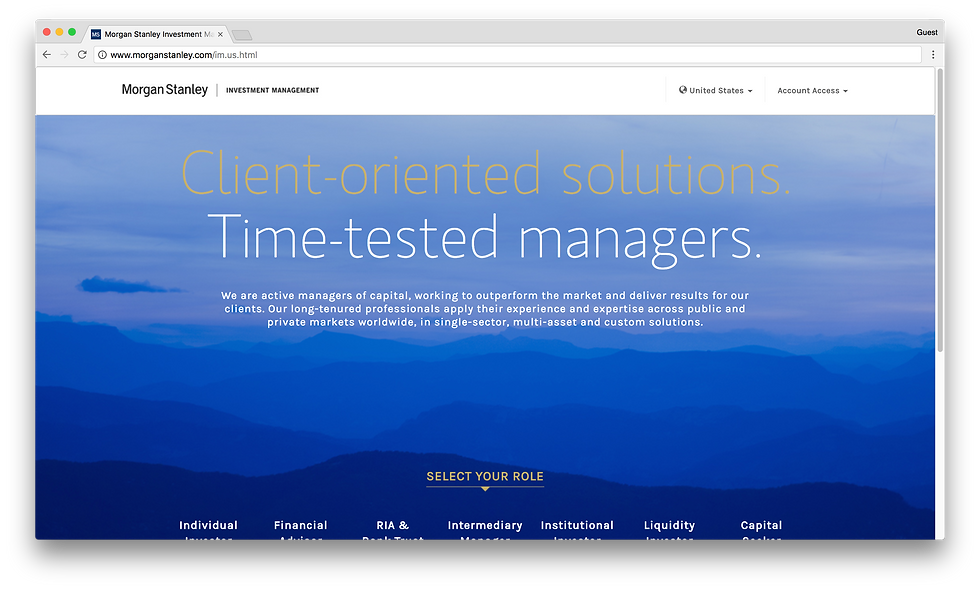
Task: Close the Morgan Stanley Investment tab
Action: point(220,34)
